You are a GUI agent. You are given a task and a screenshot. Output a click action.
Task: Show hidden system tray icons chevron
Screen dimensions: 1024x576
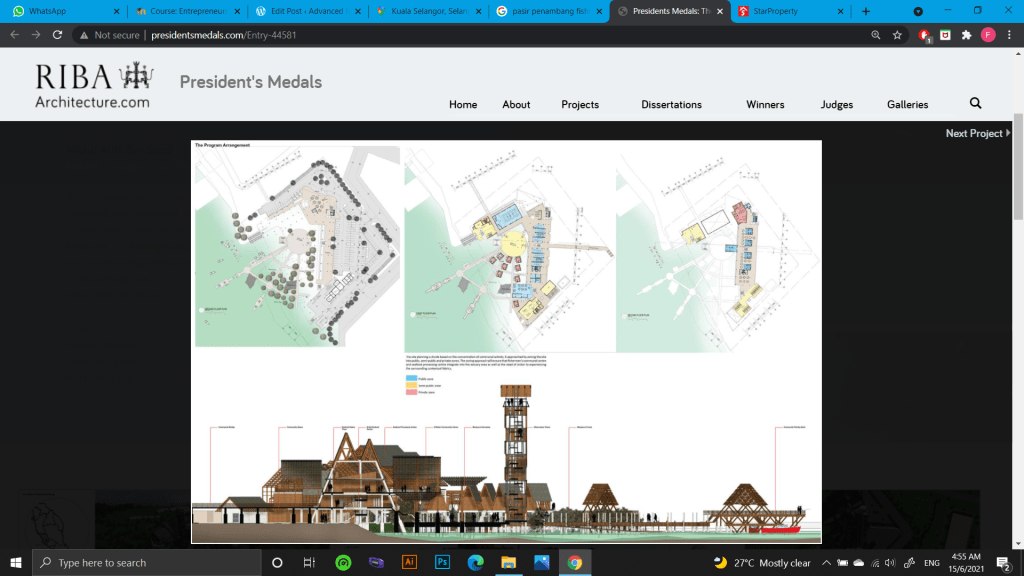coord(826,563)
